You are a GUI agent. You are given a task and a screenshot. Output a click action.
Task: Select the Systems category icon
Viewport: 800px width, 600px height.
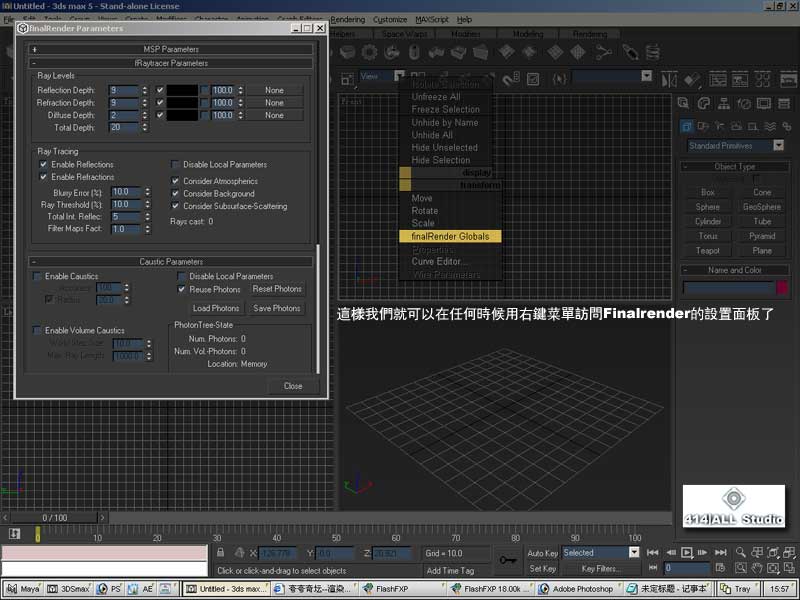tap(786, 126)
